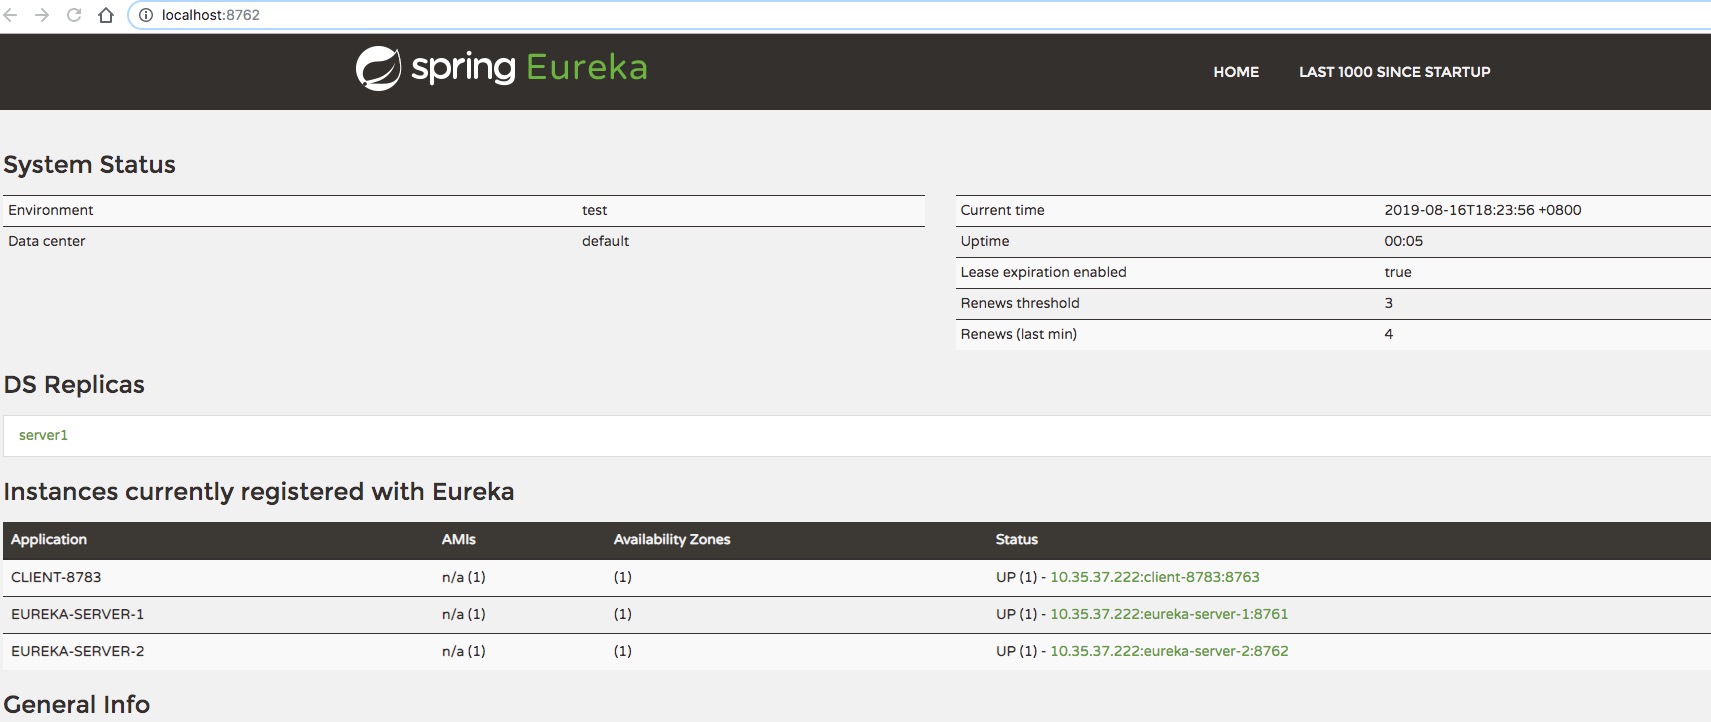Click the browser forward arrow
The image size is (1711, 722).
pyautogui.click(x=42, y=15)
